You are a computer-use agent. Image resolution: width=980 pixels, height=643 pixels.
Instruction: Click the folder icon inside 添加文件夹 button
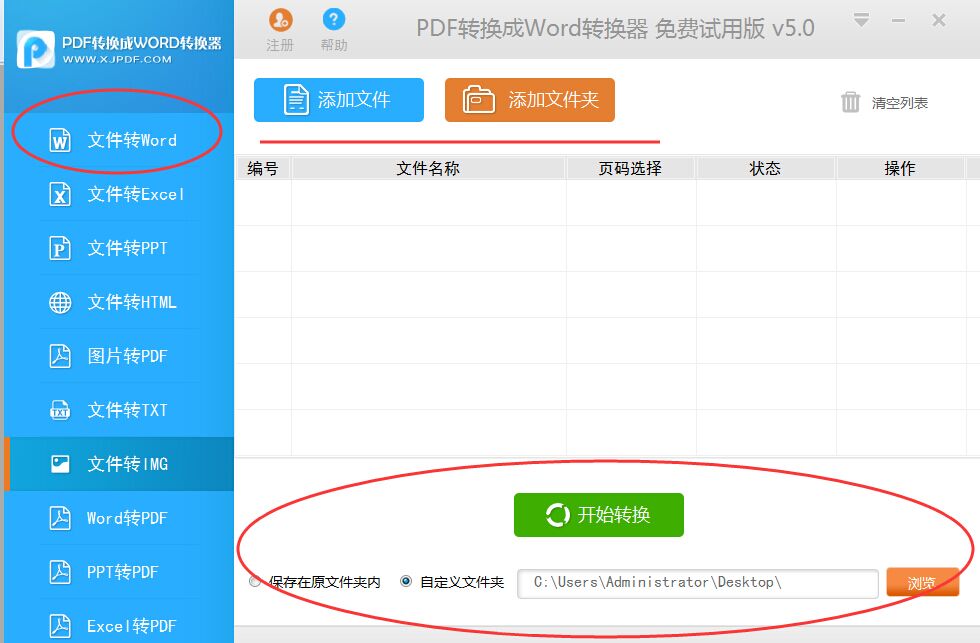click(479, 99)
